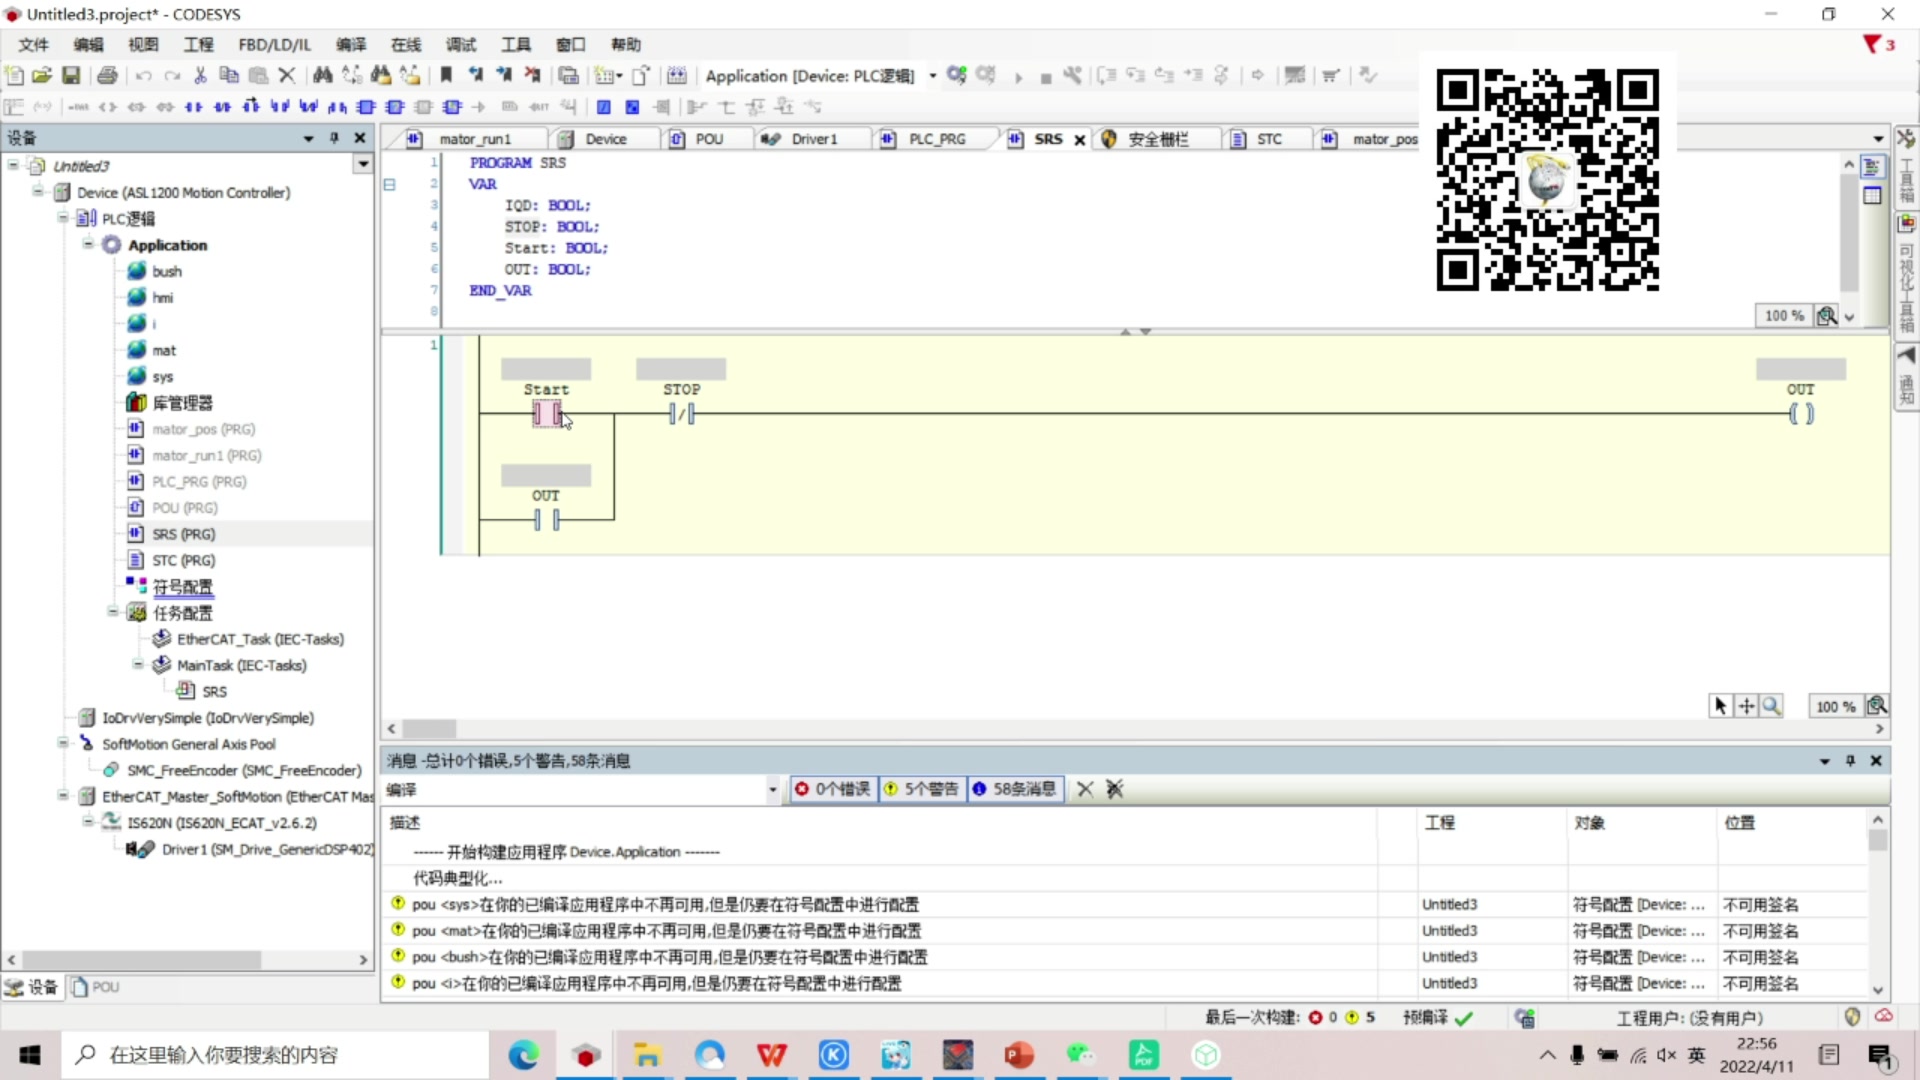Select the Login (online) icon

956,75
